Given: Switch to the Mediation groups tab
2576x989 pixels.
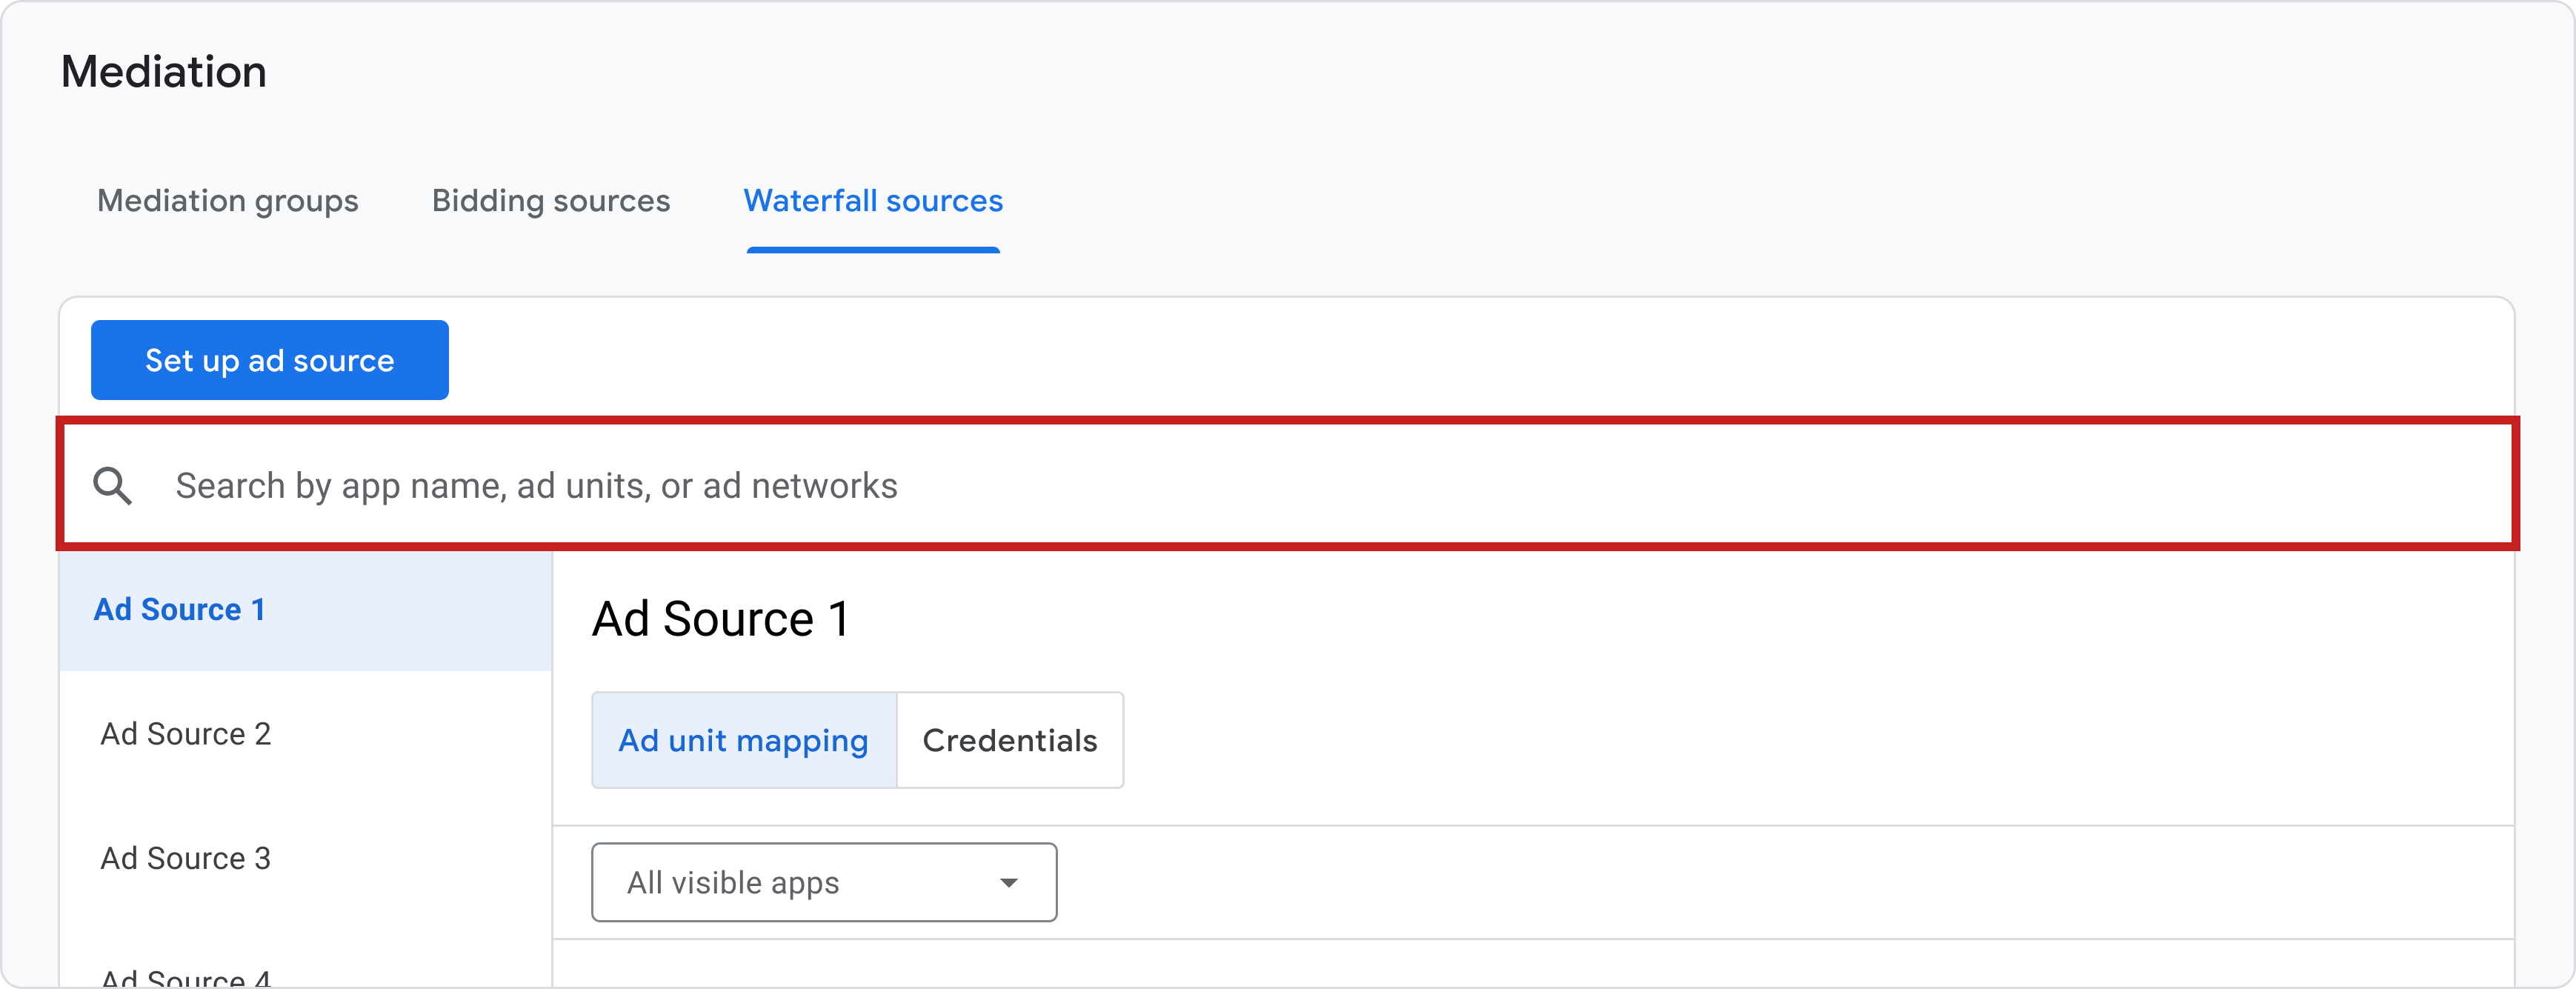Looking at the screenshot, I should click(227, 201).
